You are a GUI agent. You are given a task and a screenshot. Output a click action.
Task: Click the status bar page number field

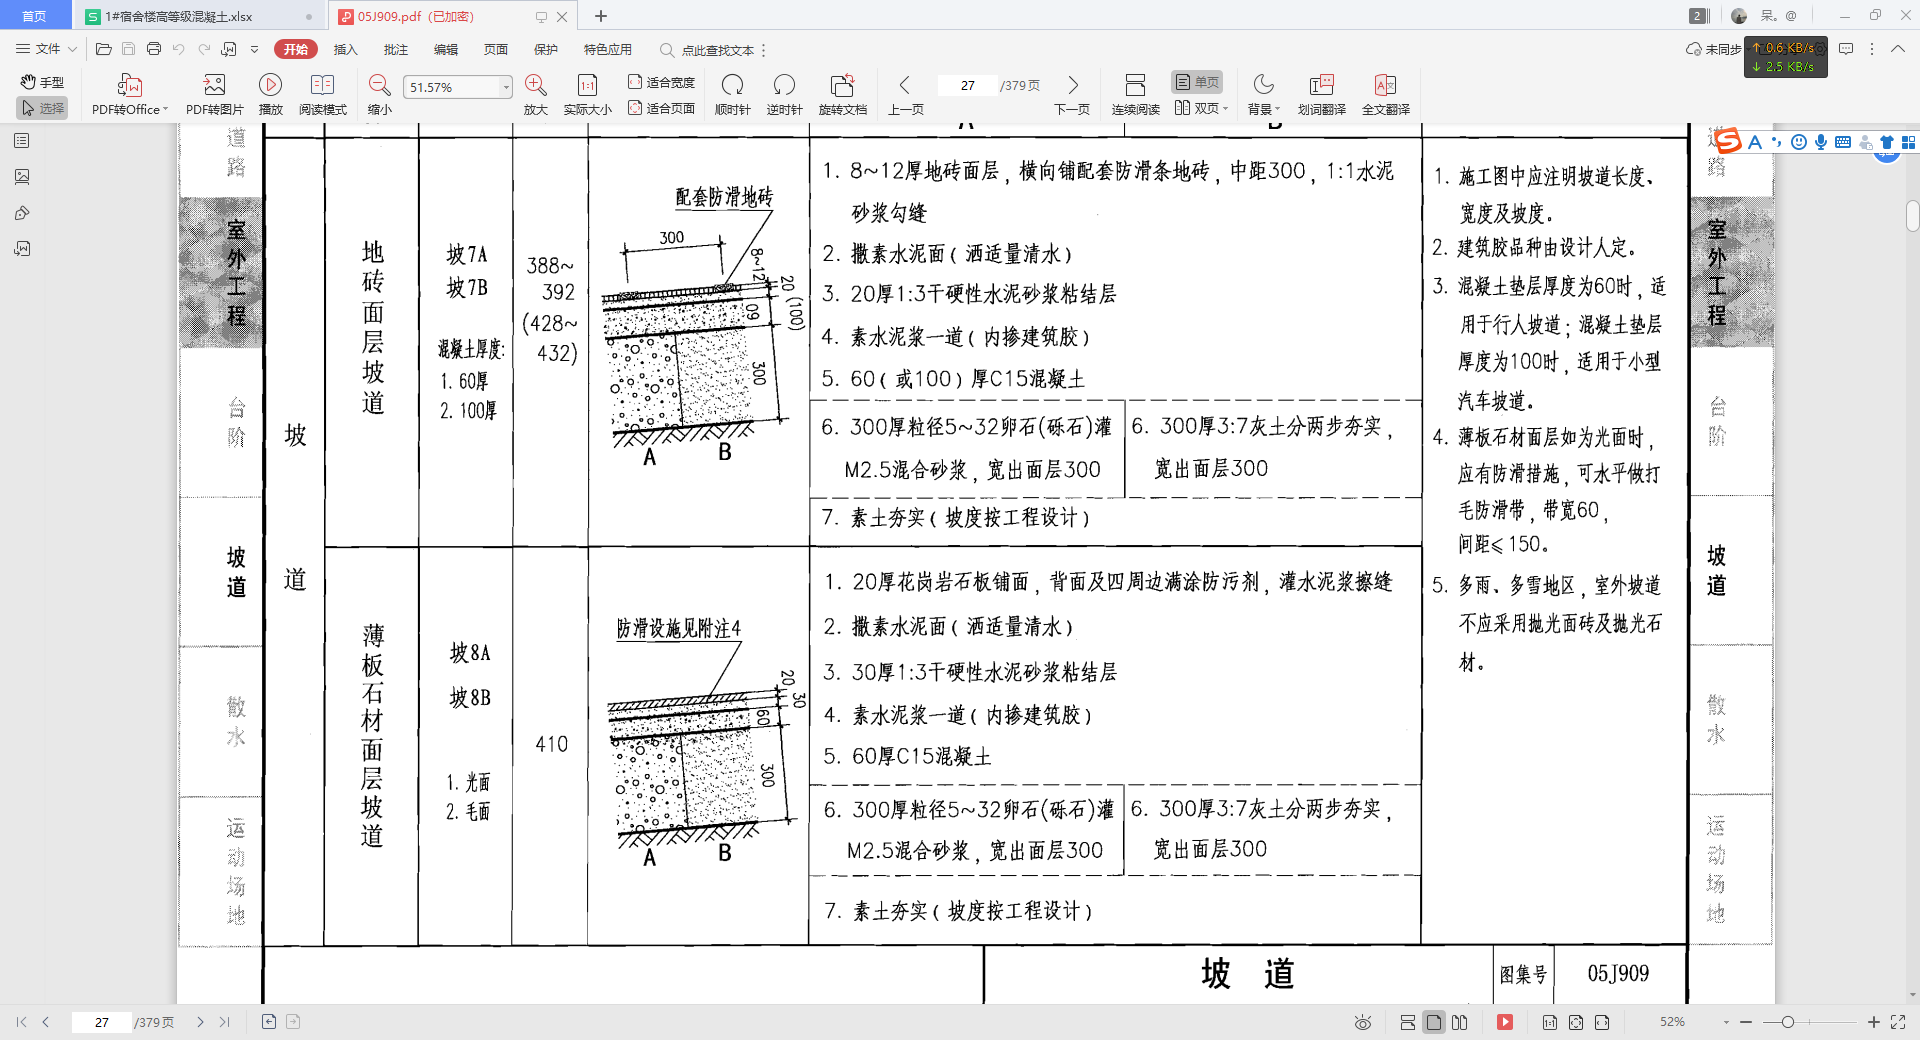coord(101,1022)
